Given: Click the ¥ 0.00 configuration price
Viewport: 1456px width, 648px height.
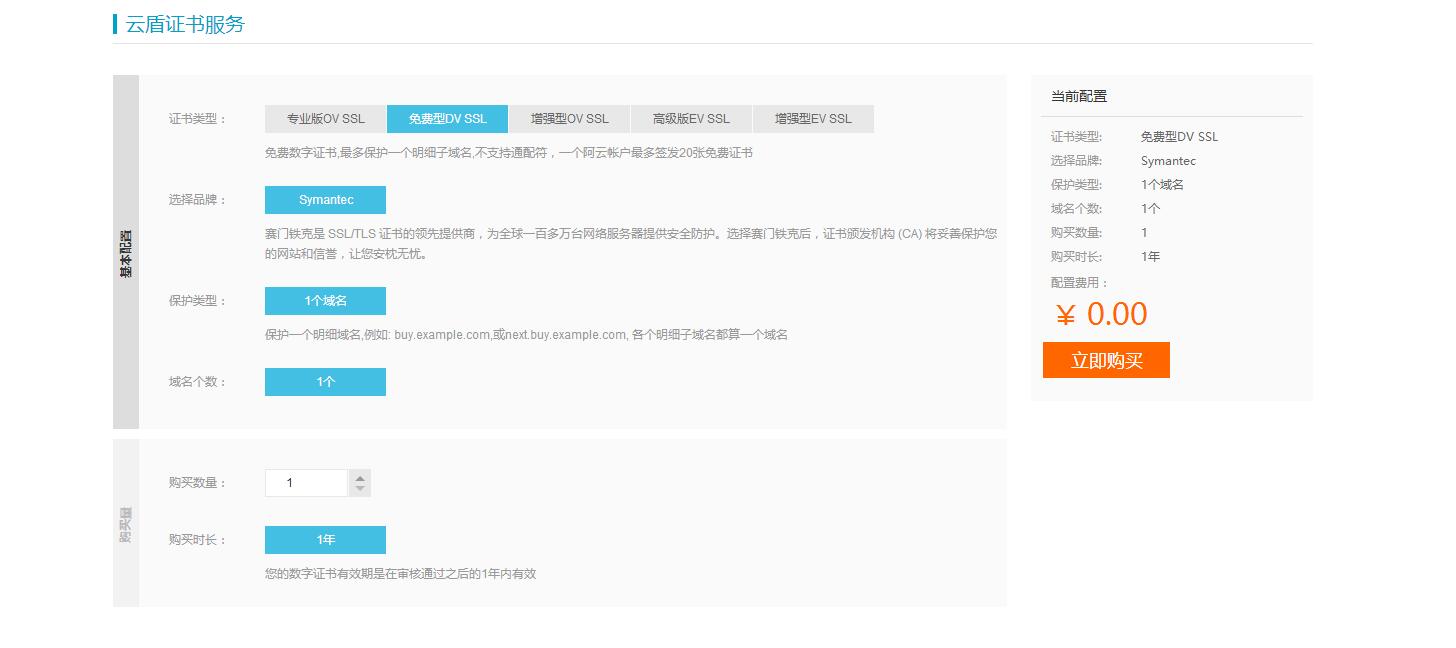Looking at the screenshot, I should (x=1101, y=314).
